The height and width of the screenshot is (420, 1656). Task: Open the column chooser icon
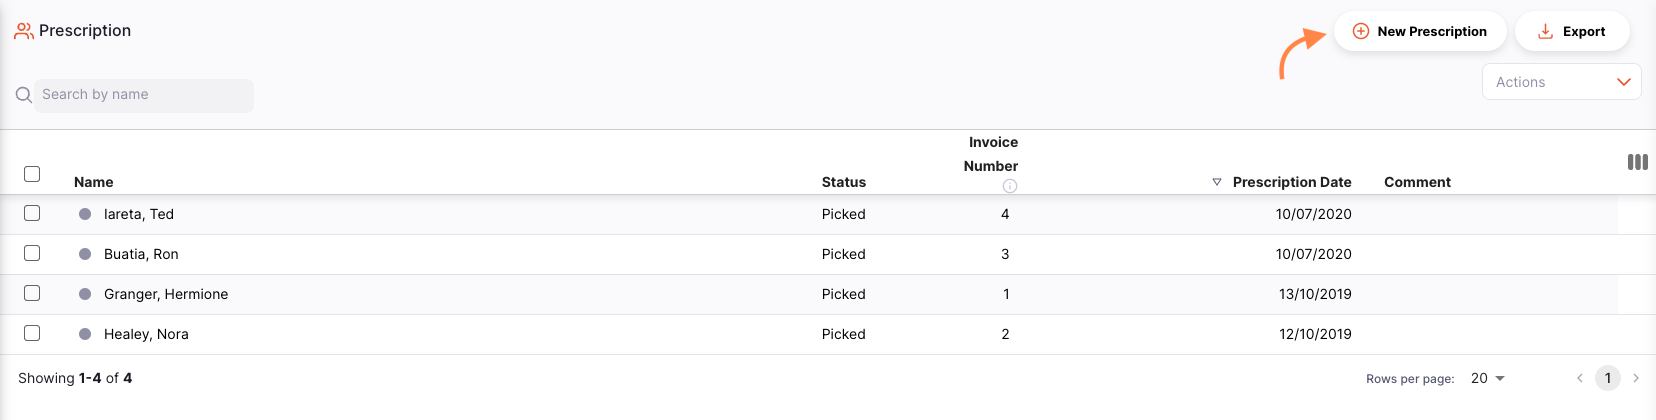[1637, 162]
